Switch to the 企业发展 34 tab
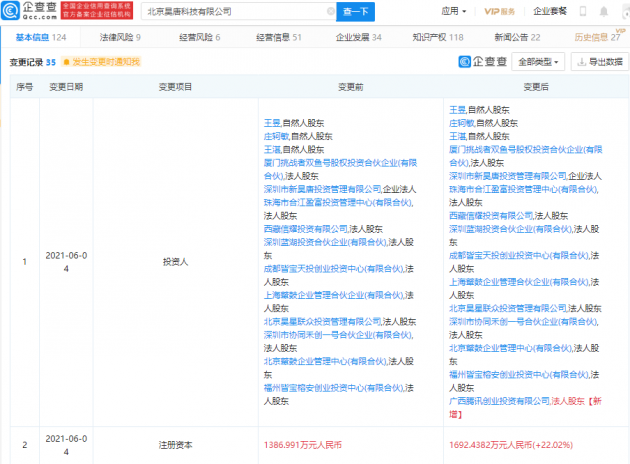630x464 pixels. pyautogui.click(x=358, y=37)
